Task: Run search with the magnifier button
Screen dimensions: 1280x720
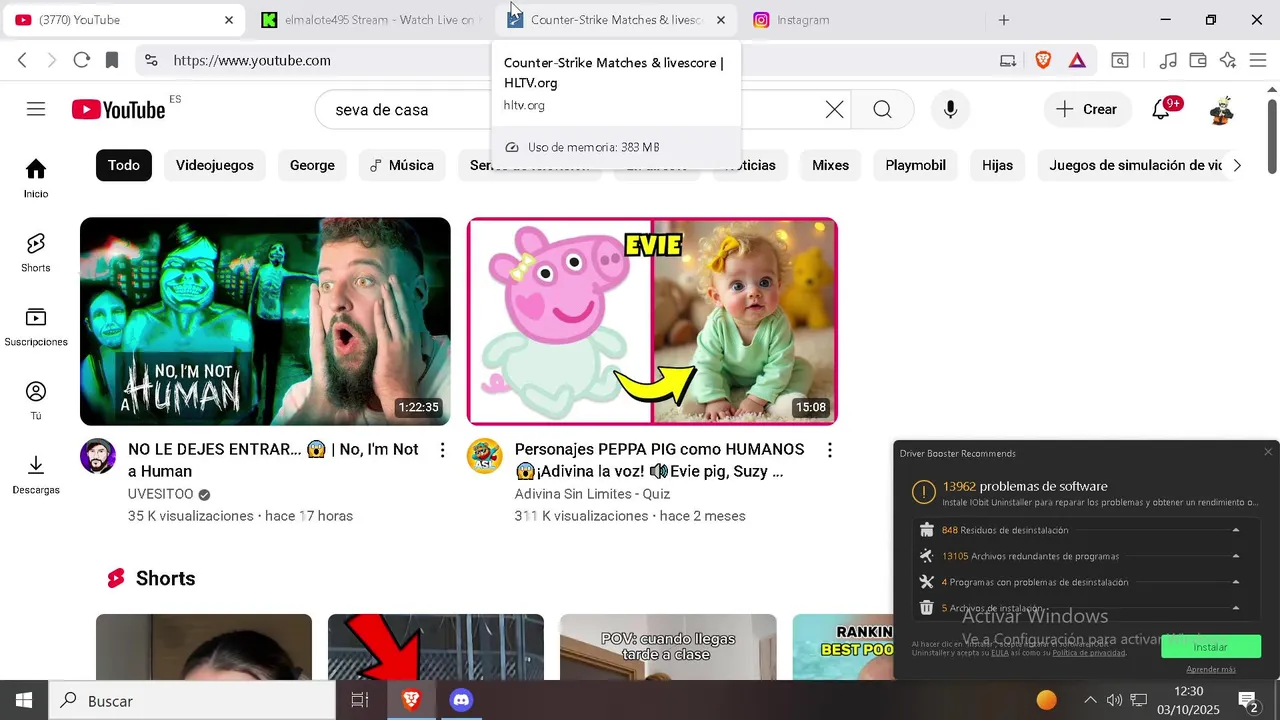Action: coord(882,110)
